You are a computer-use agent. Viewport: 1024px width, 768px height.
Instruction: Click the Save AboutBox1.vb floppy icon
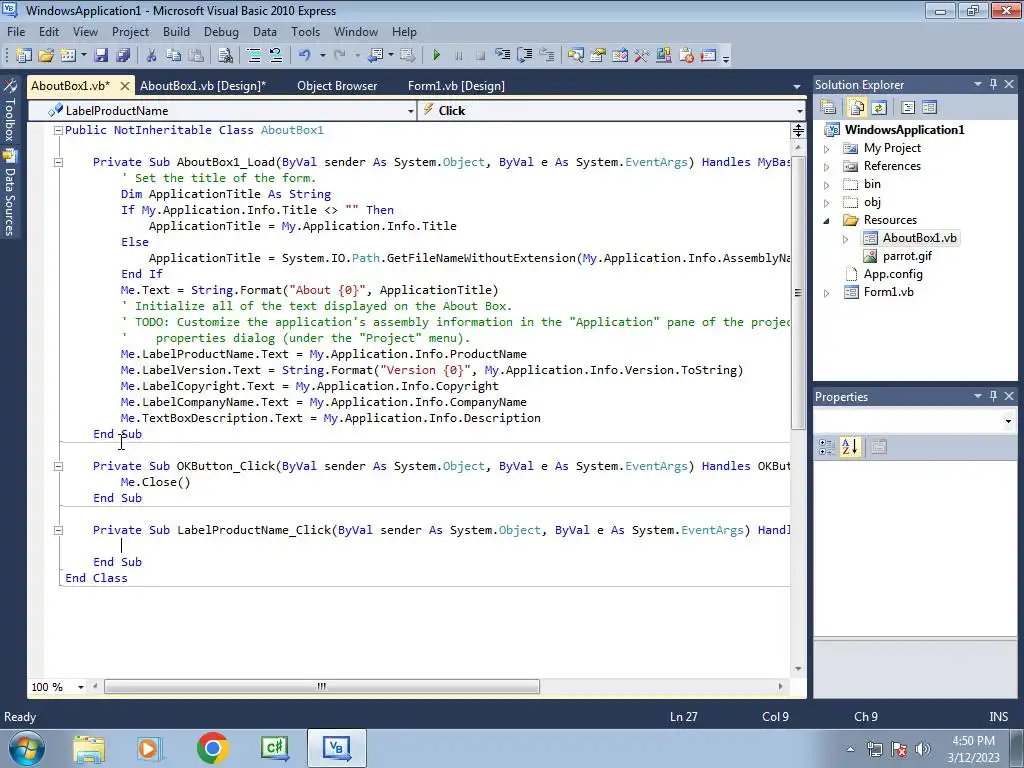[x=101, y=56]
